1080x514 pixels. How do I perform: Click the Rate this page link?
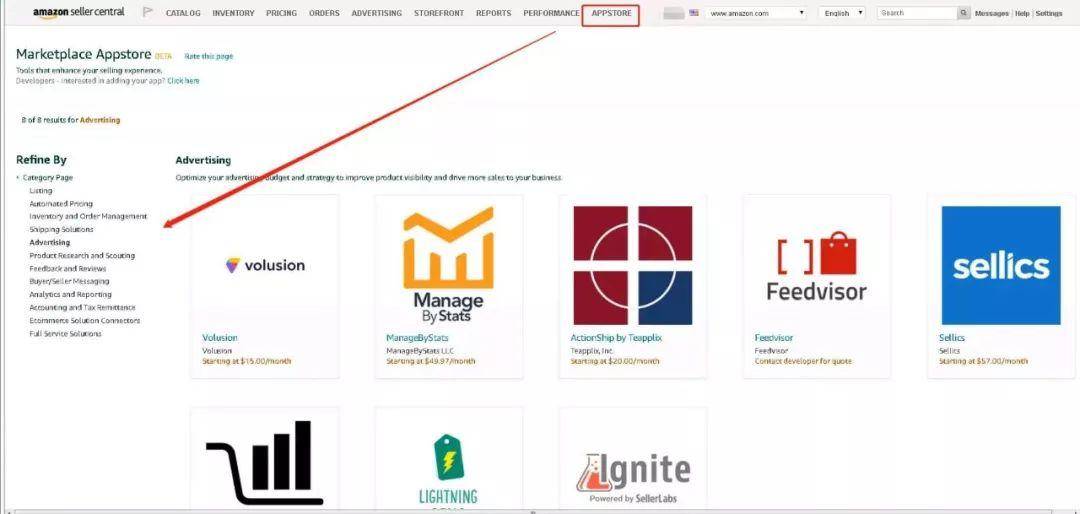coord(209,56)
